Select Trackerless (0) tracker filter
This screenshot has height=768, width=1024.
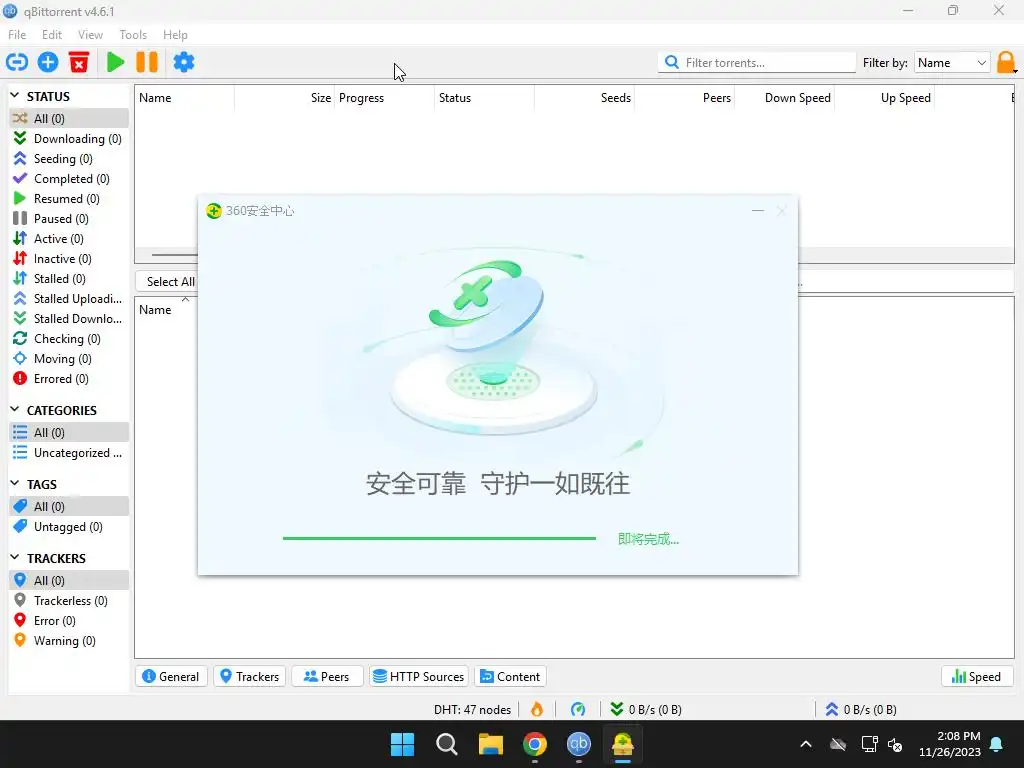tap(69, 601)
